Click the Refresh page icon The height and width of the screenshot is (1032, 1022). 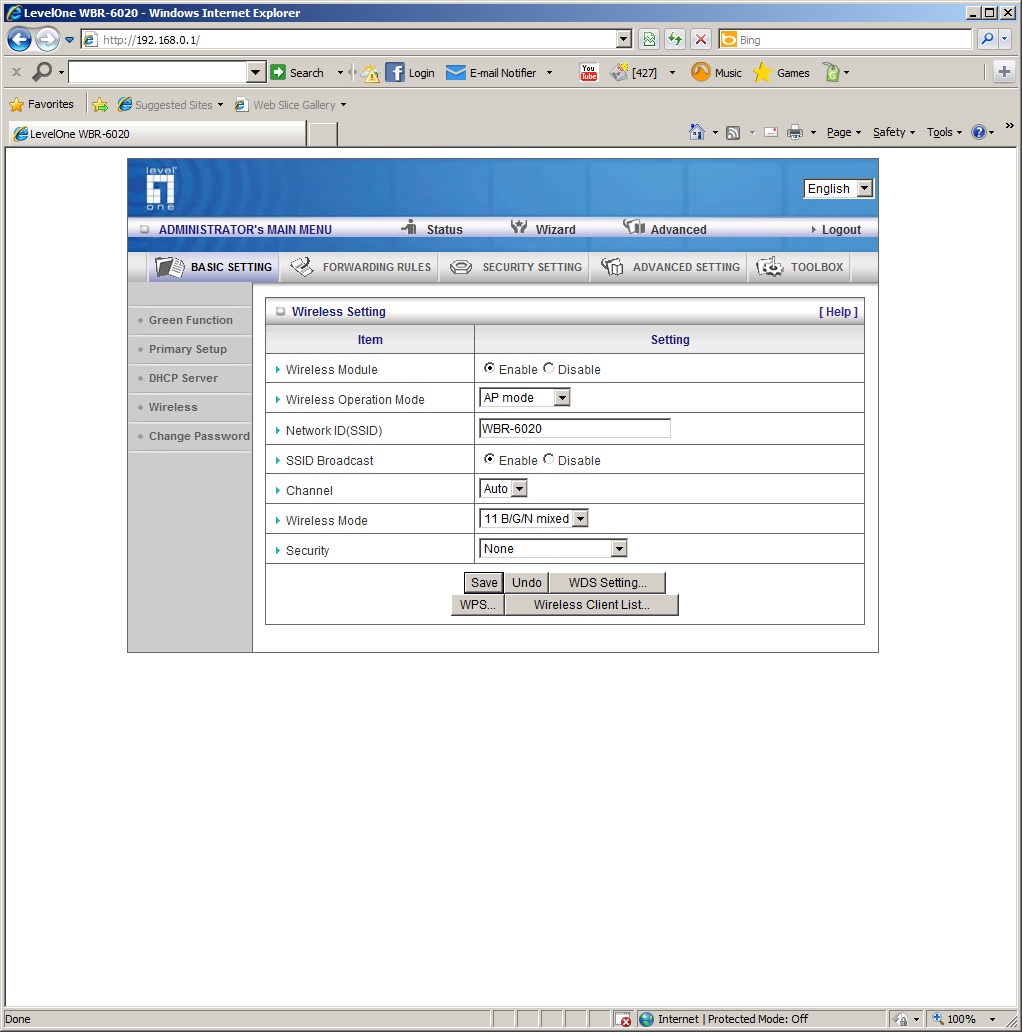pyautogui.click(x=675, y=39)
